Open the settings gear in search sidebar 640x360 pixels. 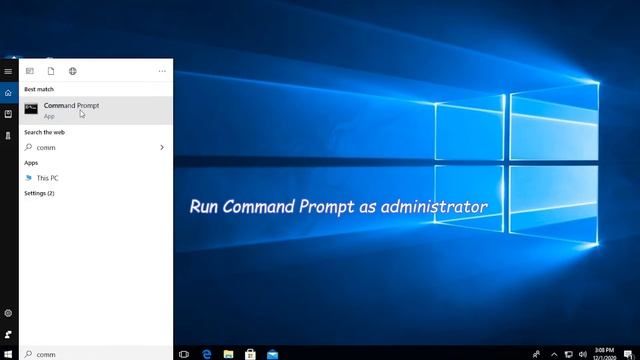tap(8, 313)
